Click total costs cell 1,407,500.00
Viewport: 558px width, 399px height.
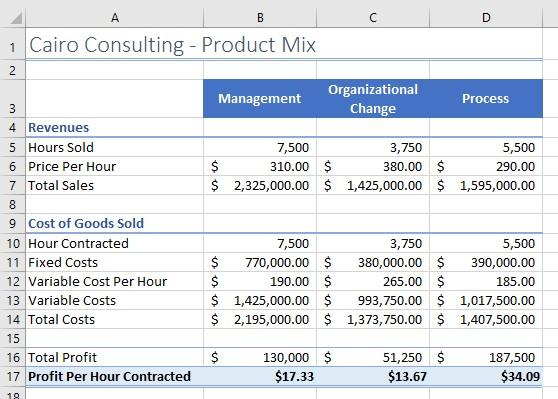pyautogui.click(x=486, y=319)
